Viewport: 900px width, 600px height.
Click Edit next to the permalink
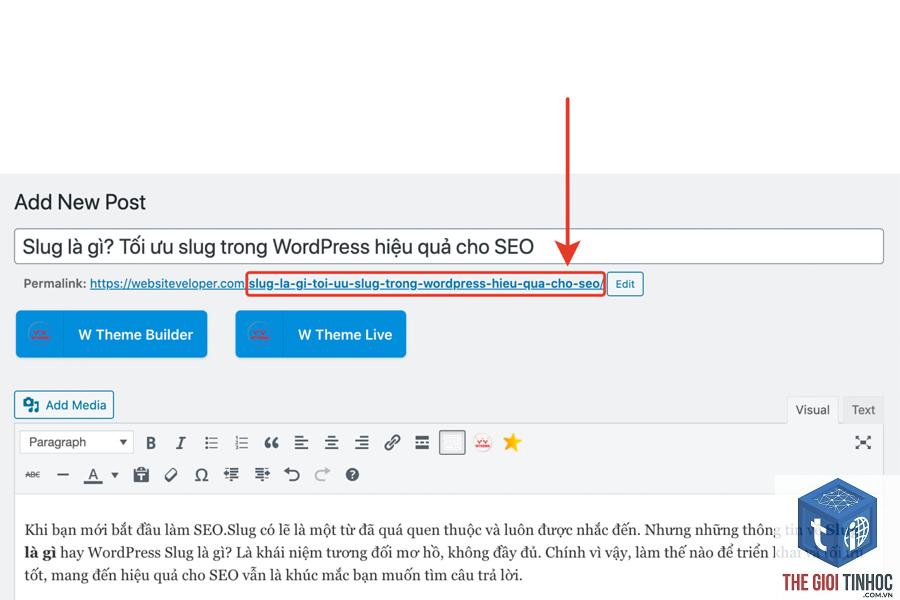(x=625, y=284)
